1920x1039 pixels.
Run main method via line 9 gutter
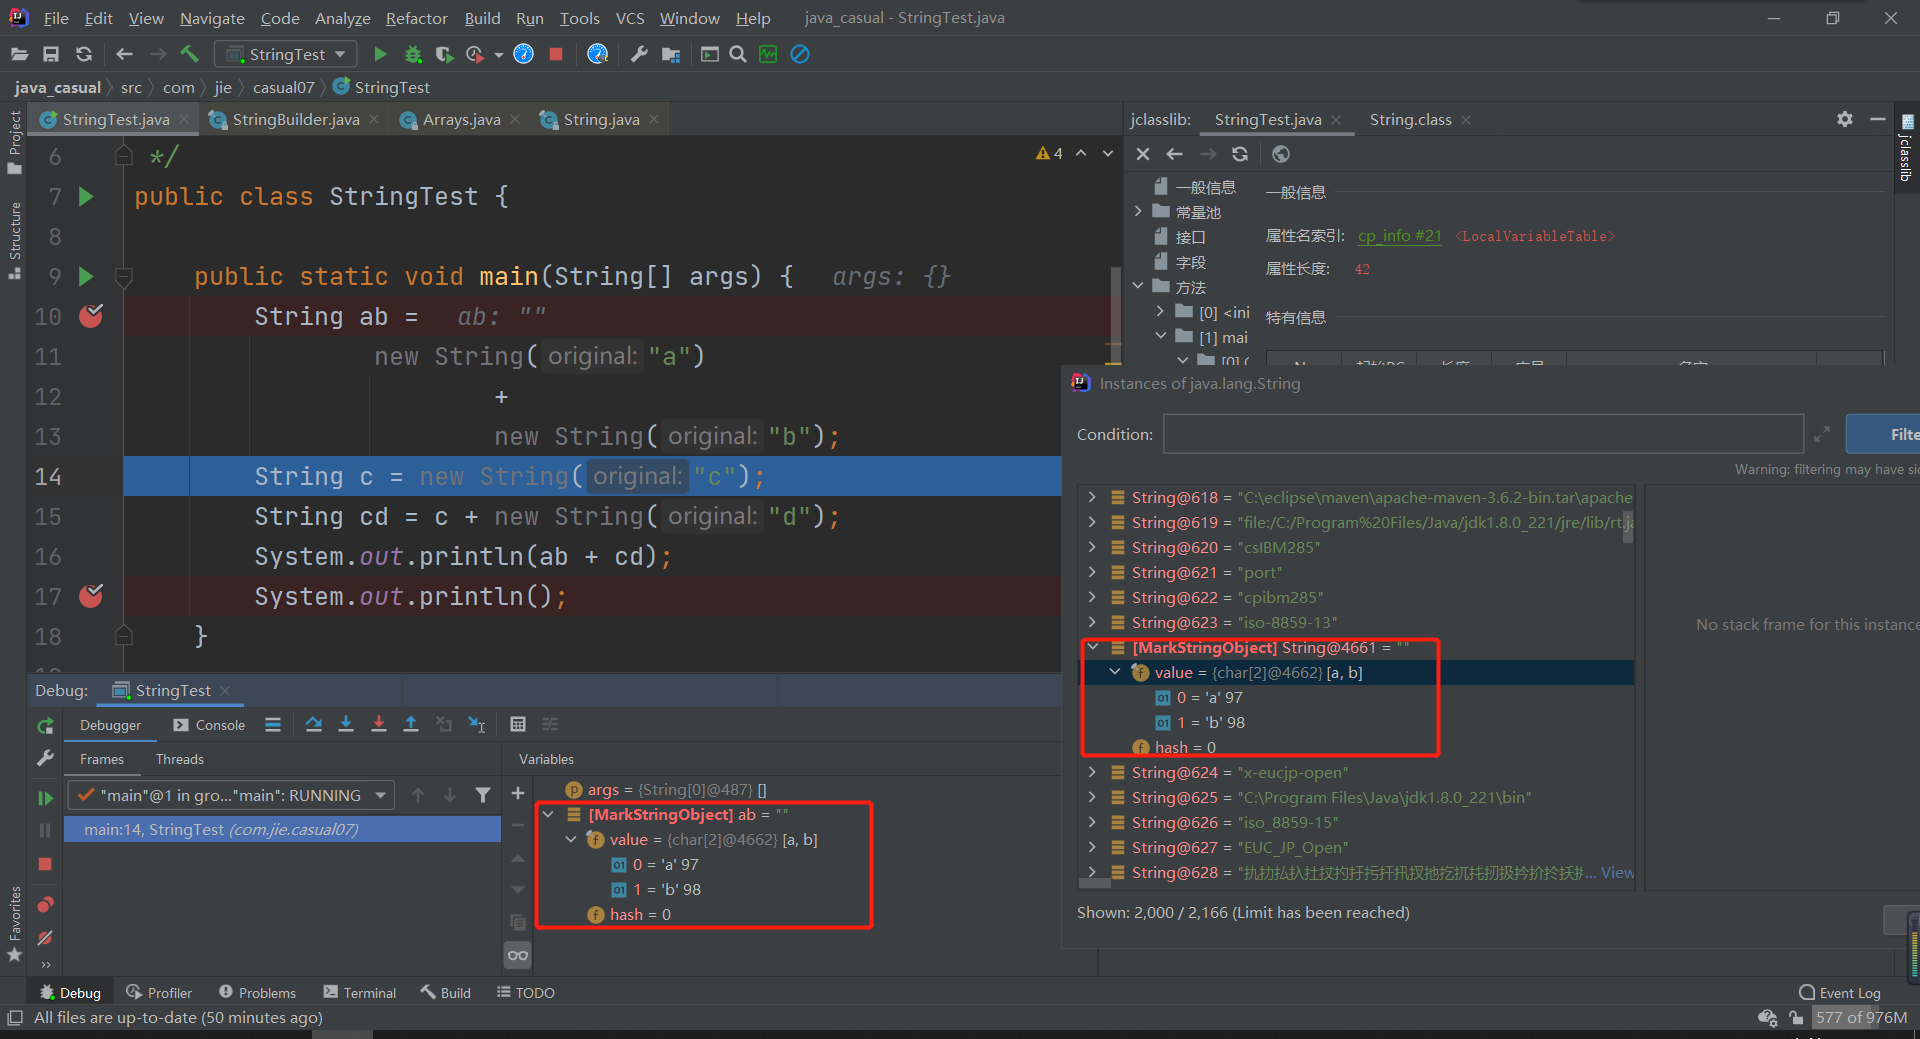86,276
